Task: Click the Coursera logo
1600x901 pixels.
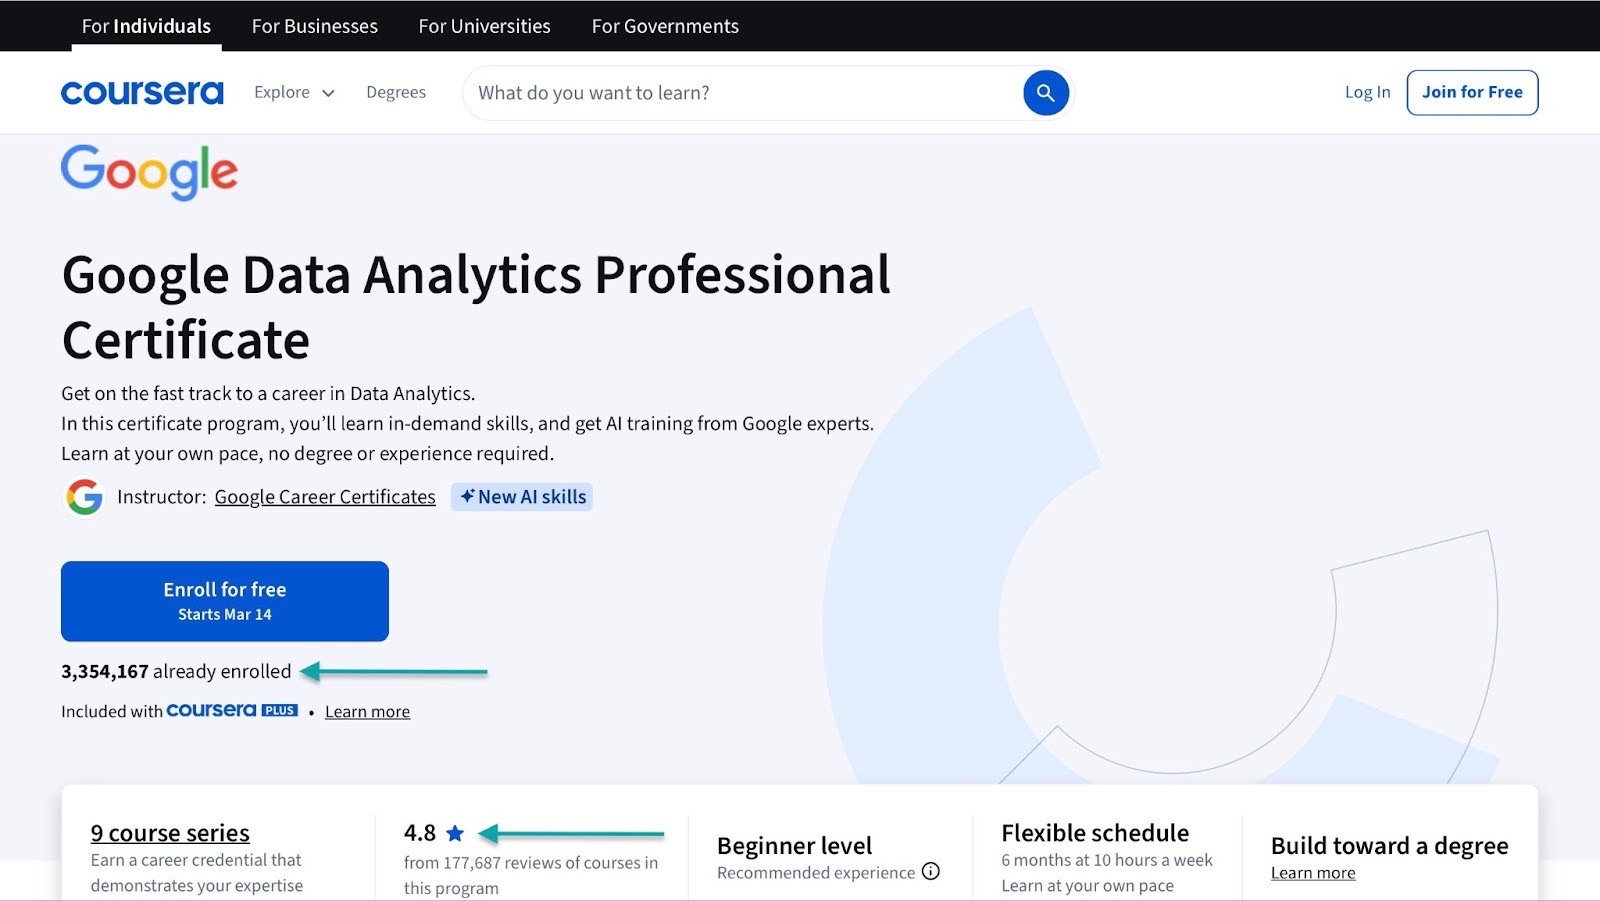Action: (142, 92)
